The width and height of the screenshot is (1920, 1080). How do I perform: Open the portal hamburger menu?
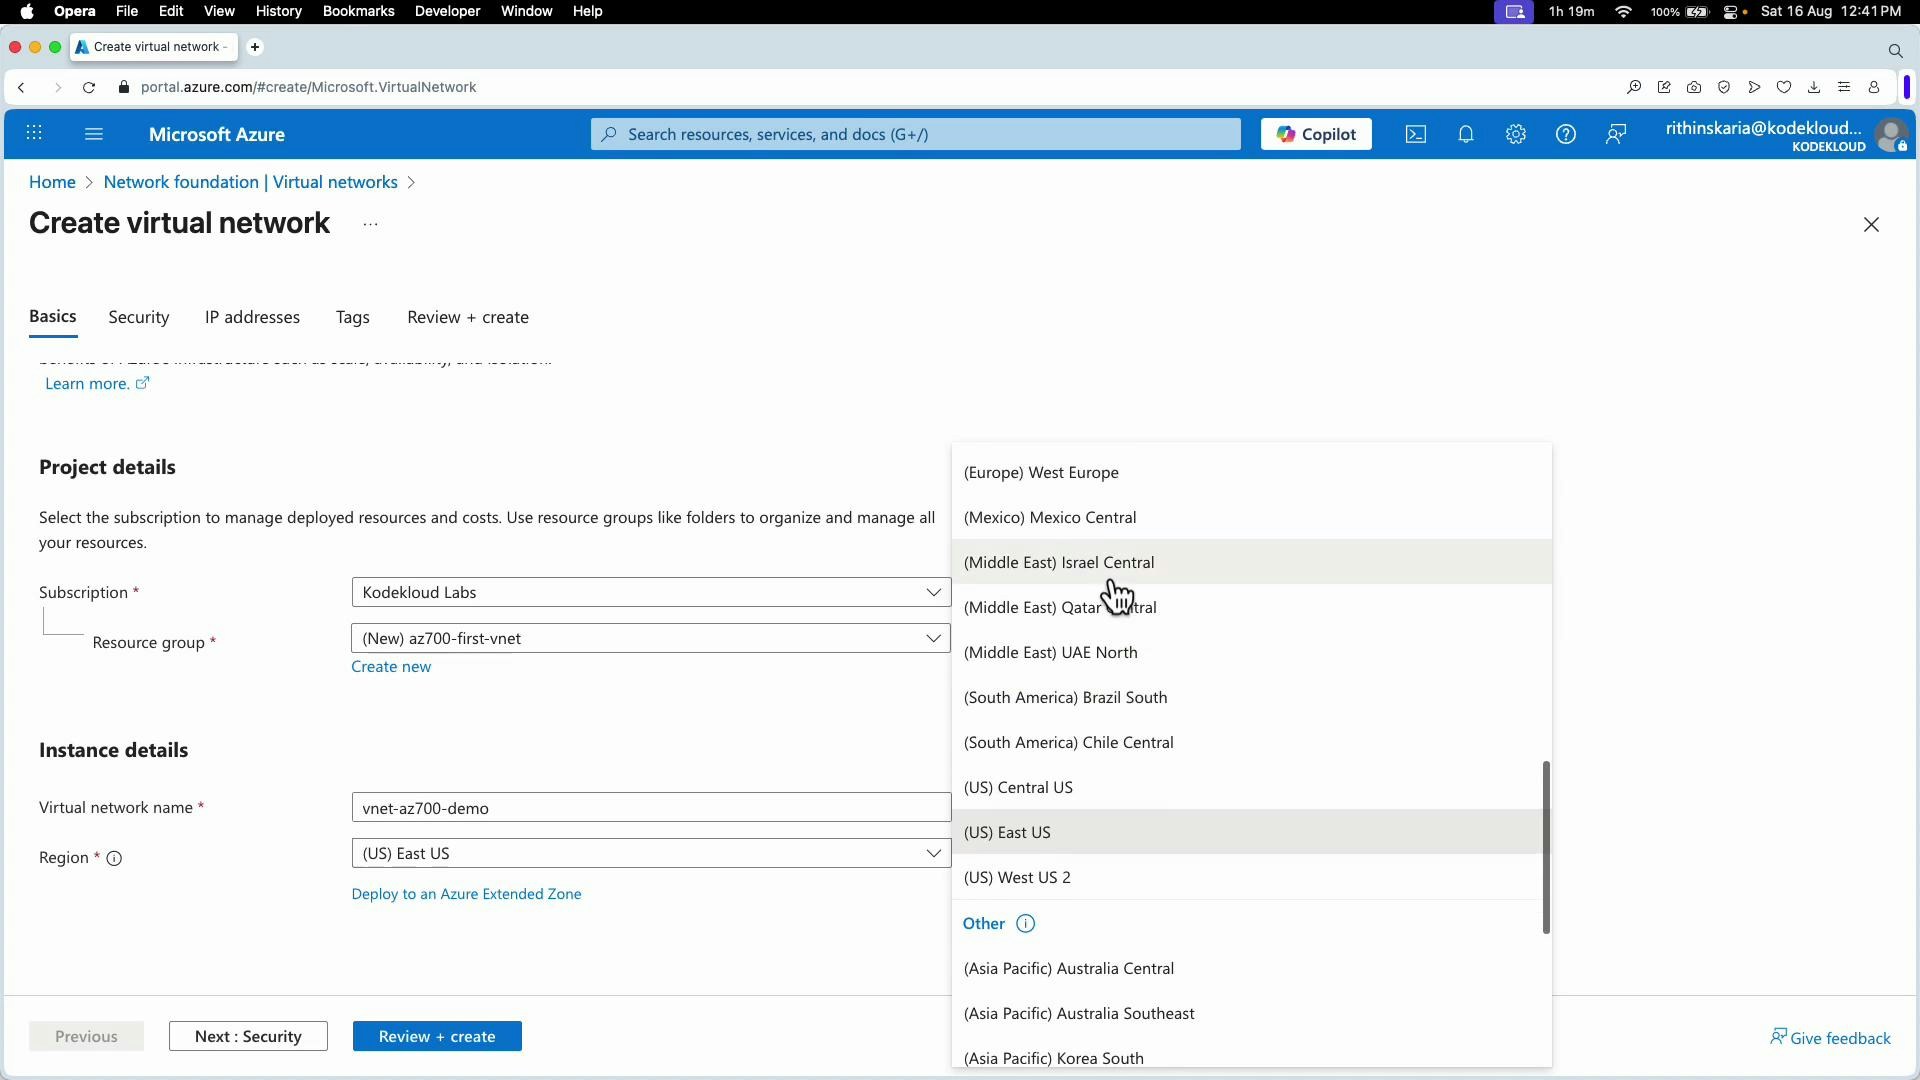tap(94, 133)
